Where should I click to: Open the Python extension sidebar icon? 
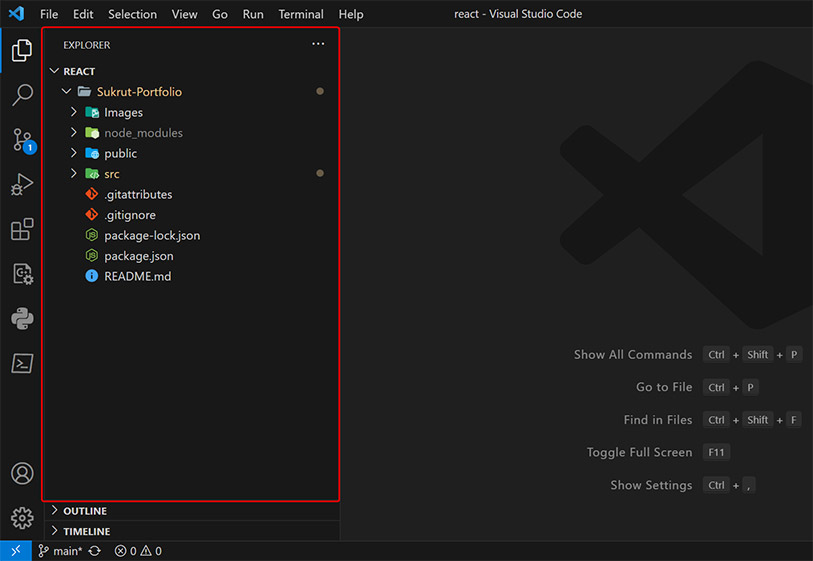click(x=22, y=318)
